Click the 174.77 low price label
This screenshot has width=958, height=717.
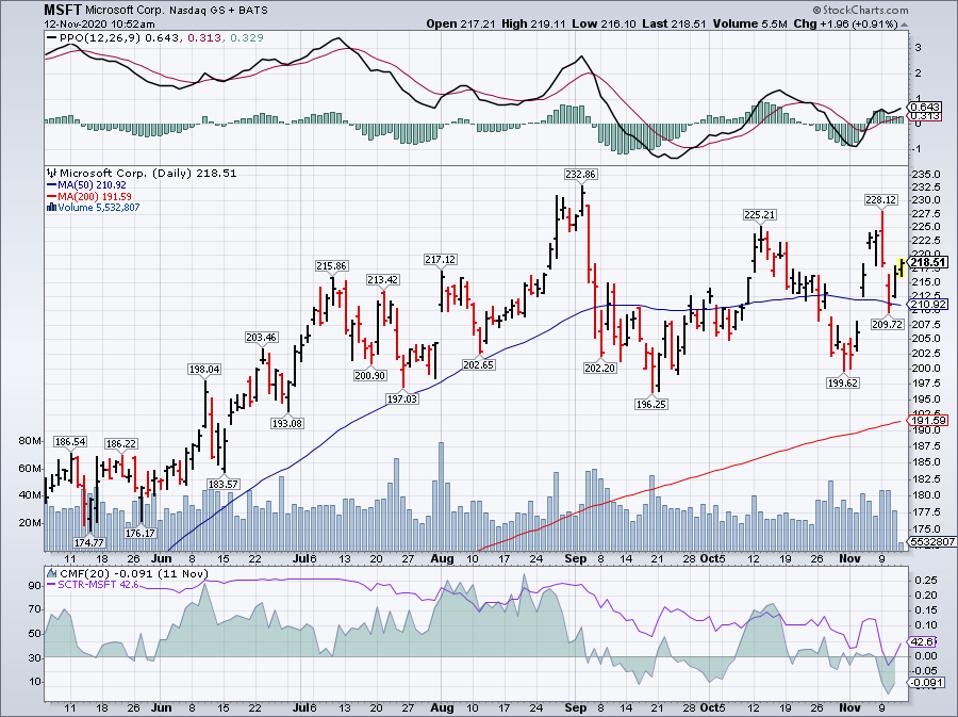pyautogui.click(x=89, y=542)
